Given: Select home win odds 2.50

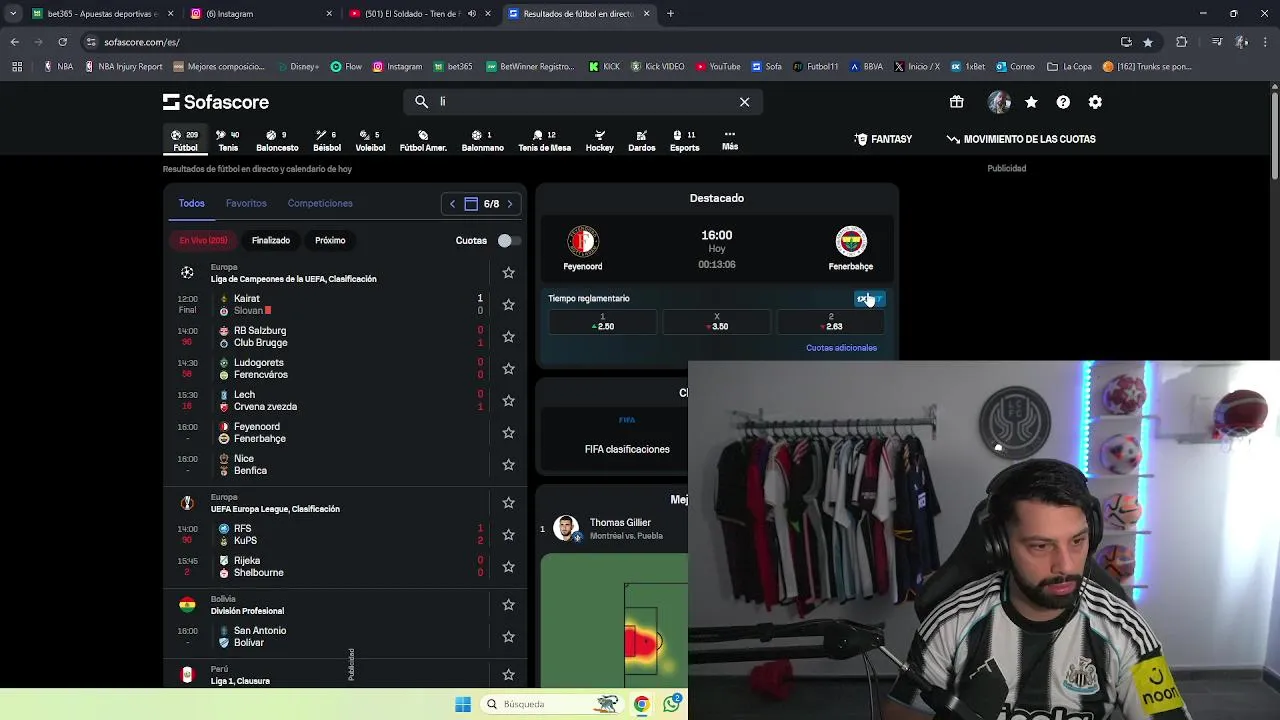Looking at the screenshot, I should tap(603, 322).
